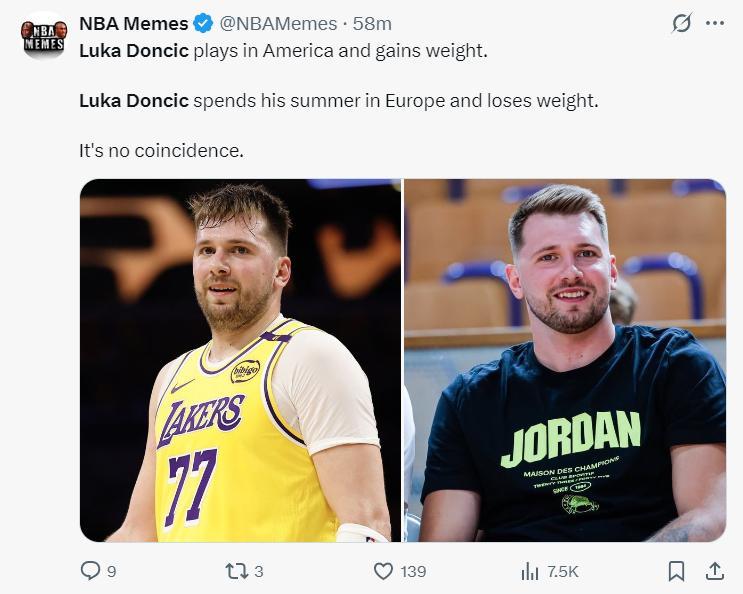Open the Lakers jersey photo
This screenshot has width=743, height=594.
click(240, 360)
